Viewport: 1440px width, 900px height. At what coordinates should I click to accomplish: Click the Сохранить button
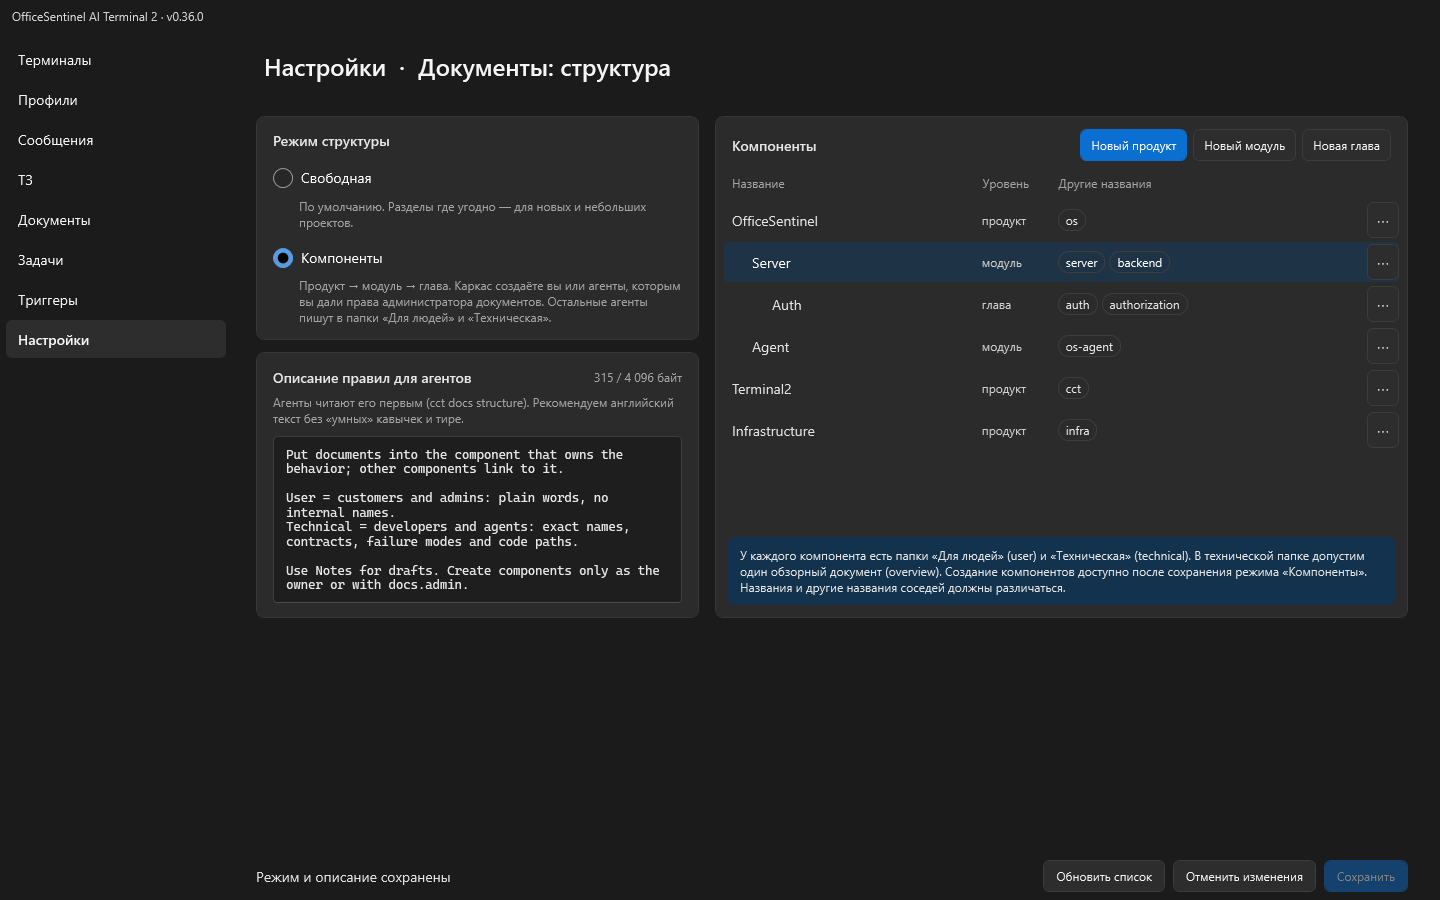1365,876
